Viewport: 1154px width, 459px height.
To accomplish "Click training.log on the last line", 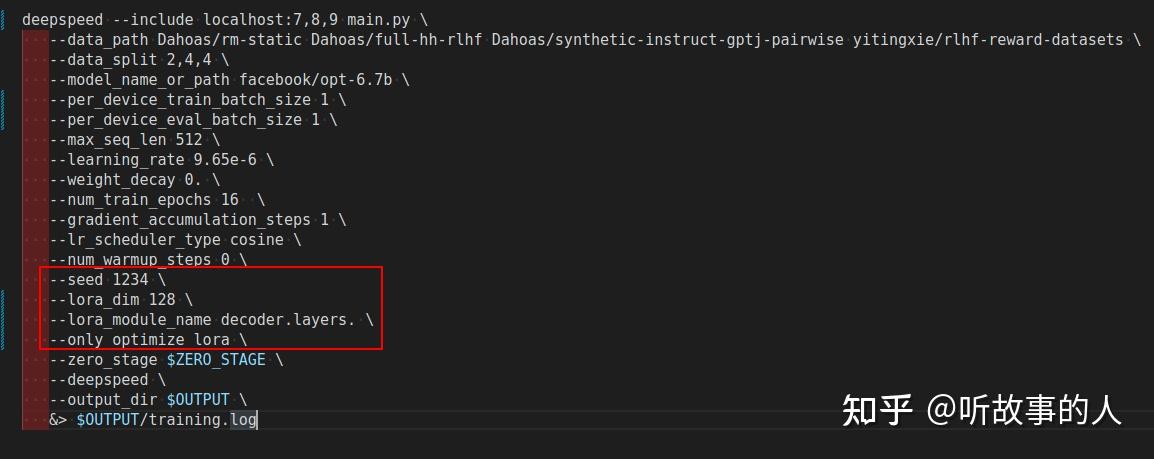I will (x=202, y=419).
